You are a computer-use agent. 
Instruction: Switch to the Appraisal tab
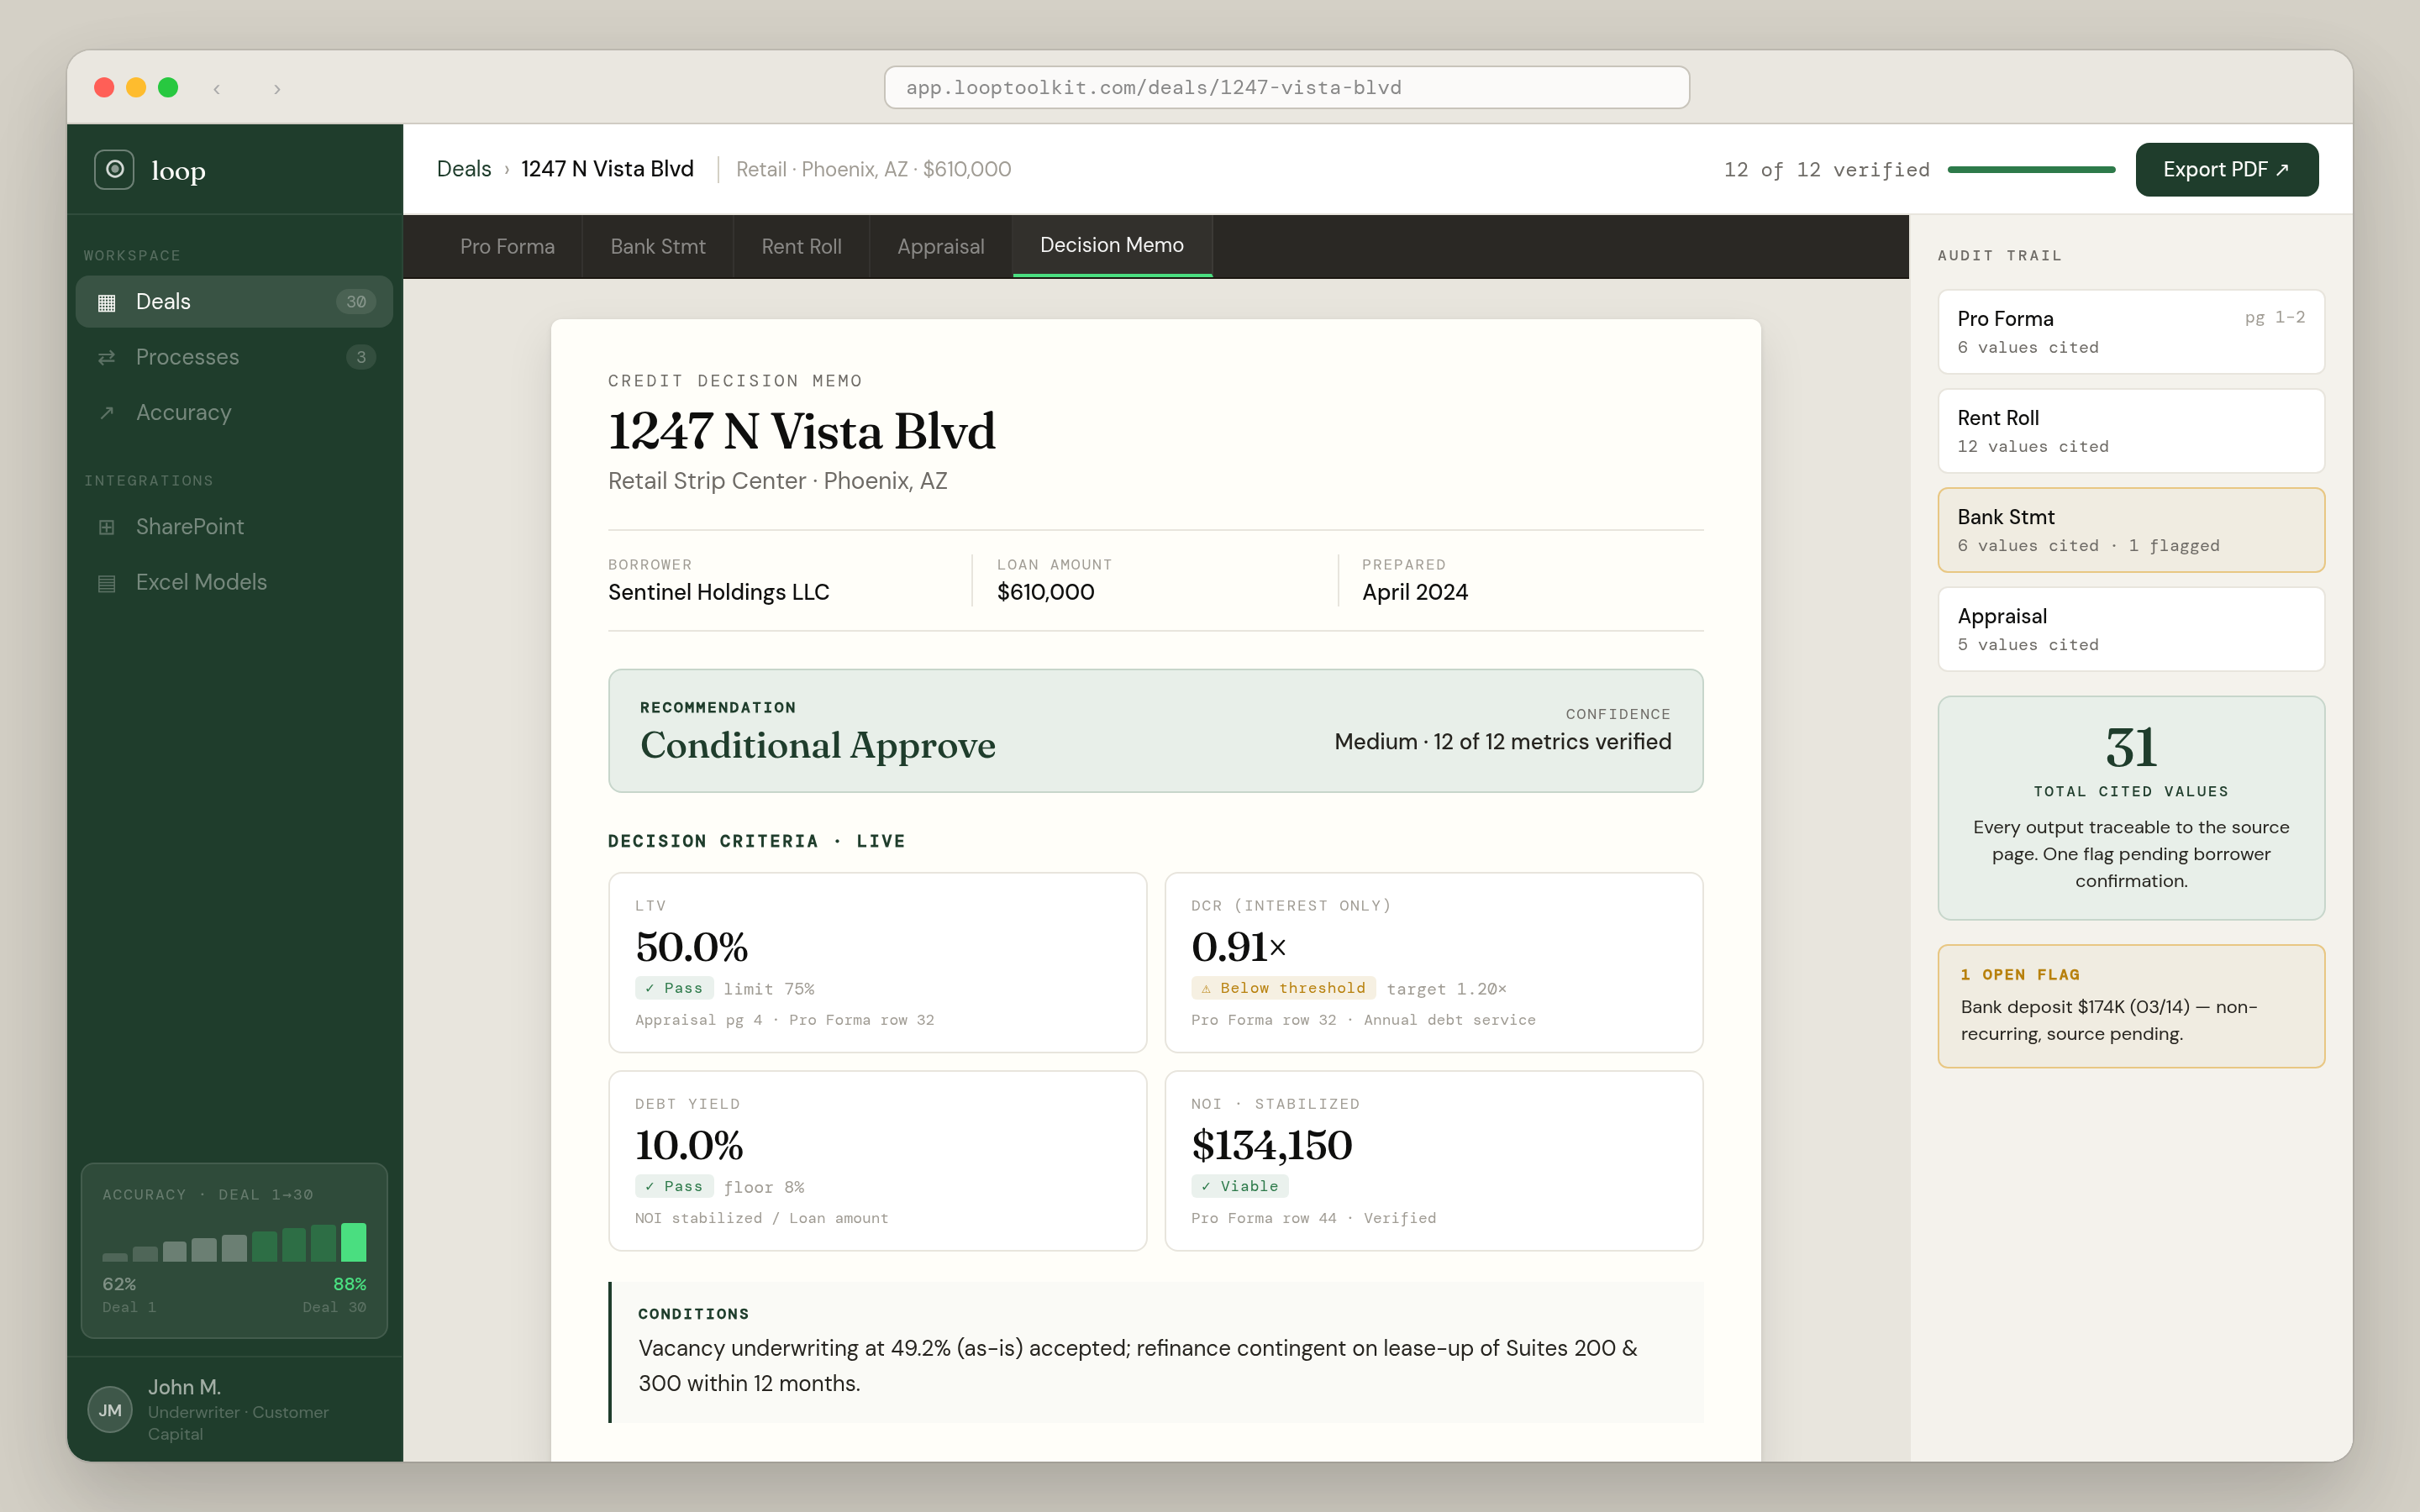[x=940, y=246]
